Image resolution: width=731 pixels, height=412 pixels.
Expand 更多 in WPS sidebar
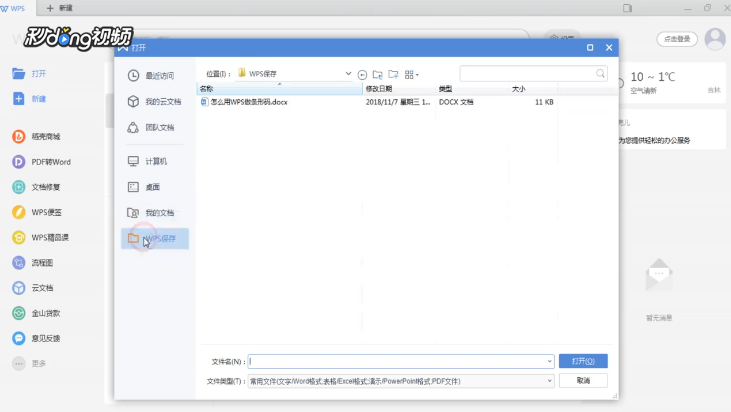pyautogui.click(x=29, y=364)
